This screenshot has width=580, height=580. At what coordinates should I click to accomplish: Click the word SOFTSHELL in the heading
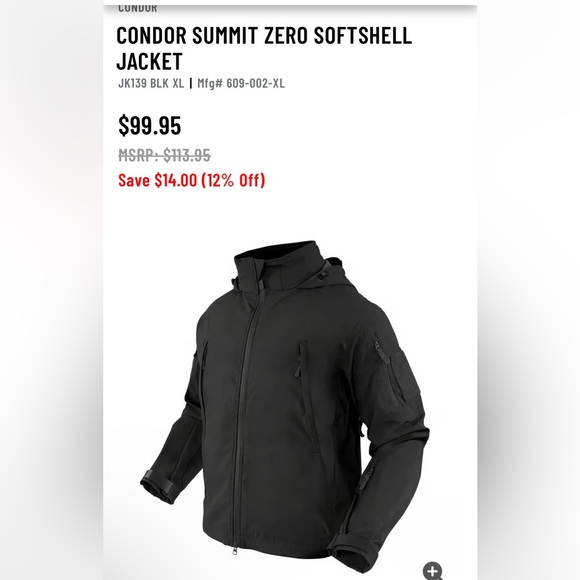(x=363, y=36)
